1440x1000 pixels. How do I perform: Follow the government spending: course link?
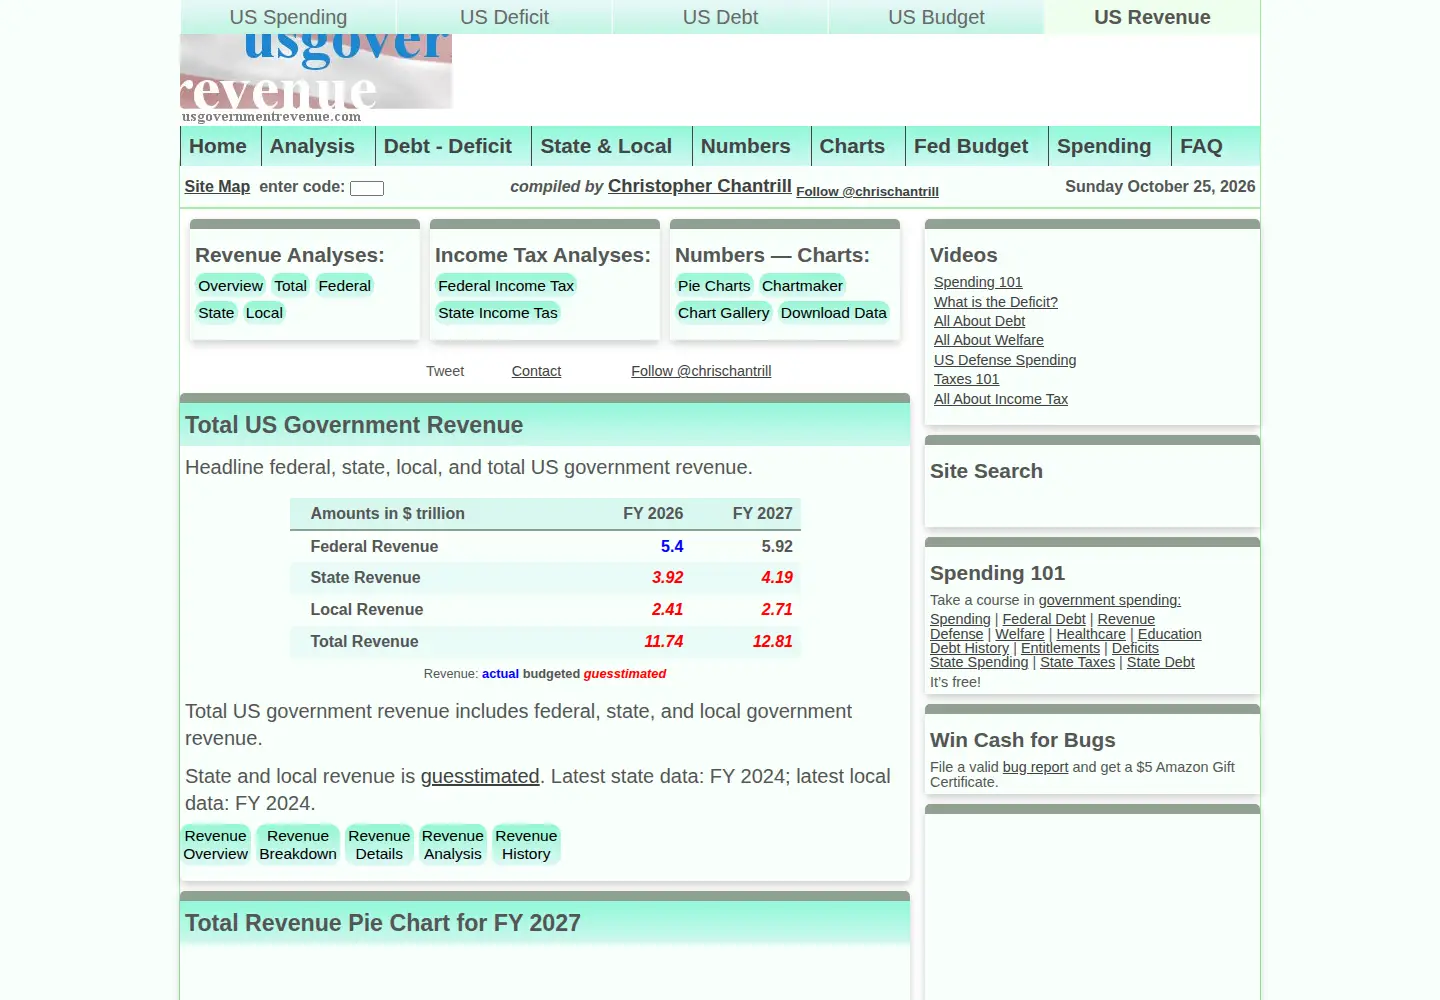click(1110, 600)
